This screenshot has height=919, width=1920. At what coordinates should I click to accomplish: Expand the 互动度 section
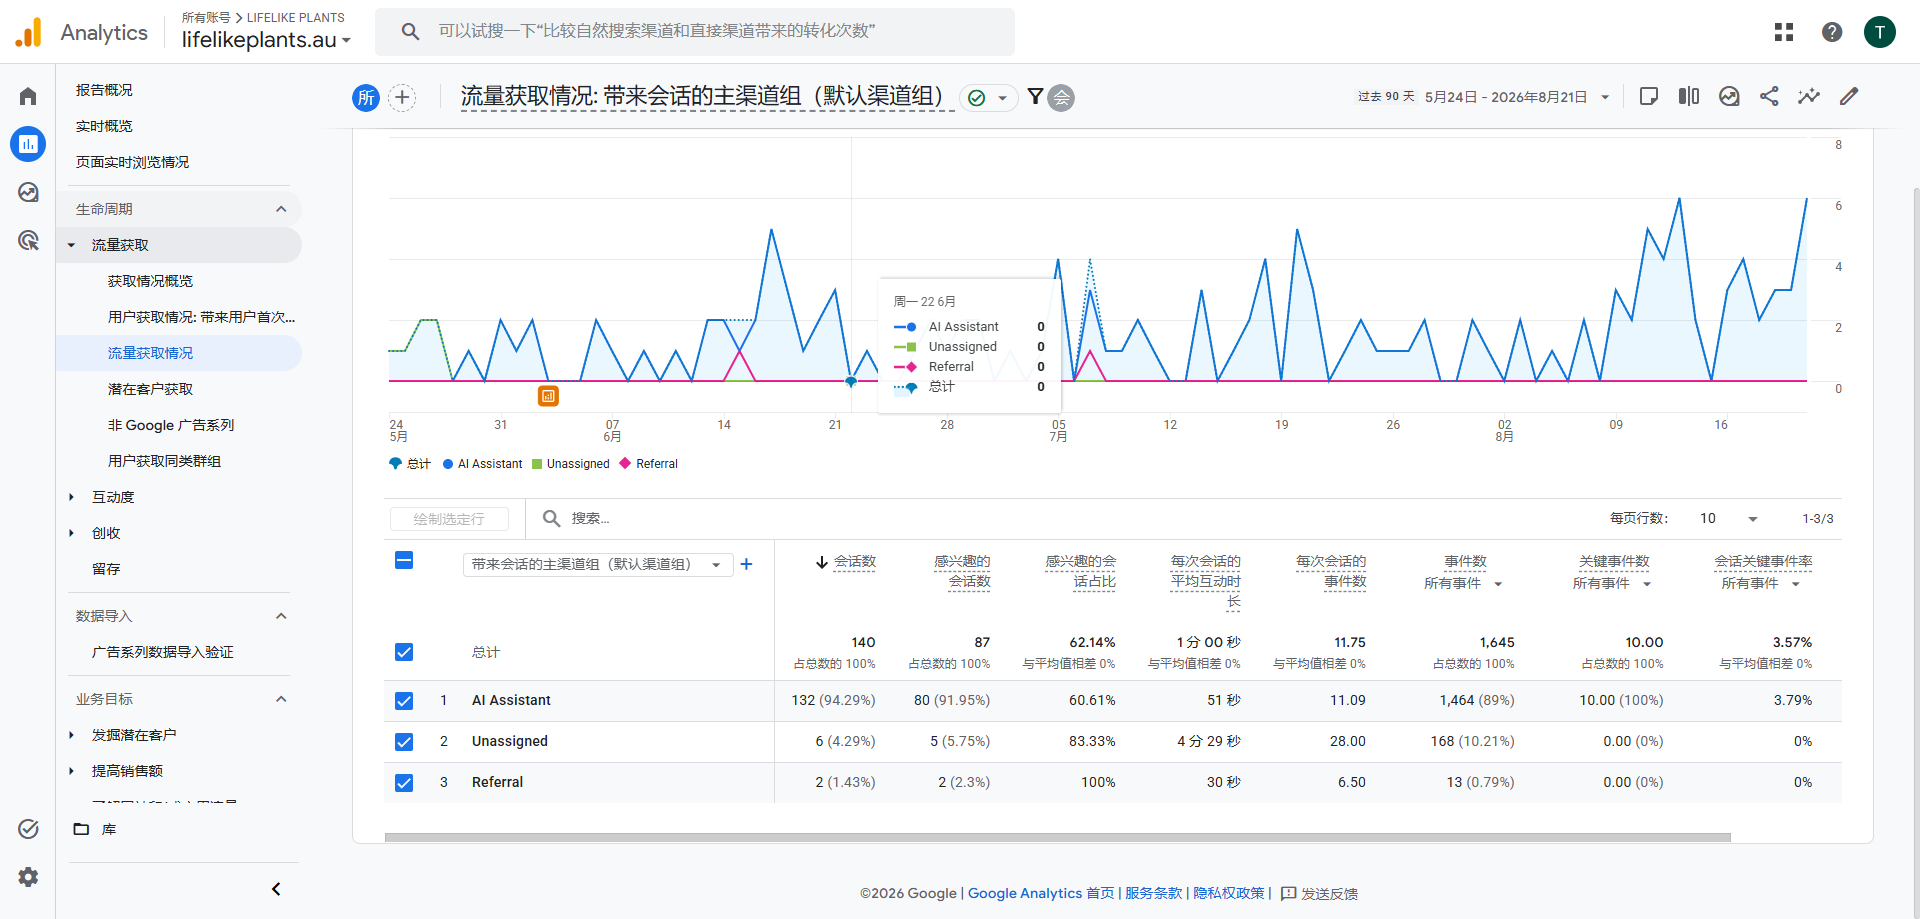pos(71,497)
